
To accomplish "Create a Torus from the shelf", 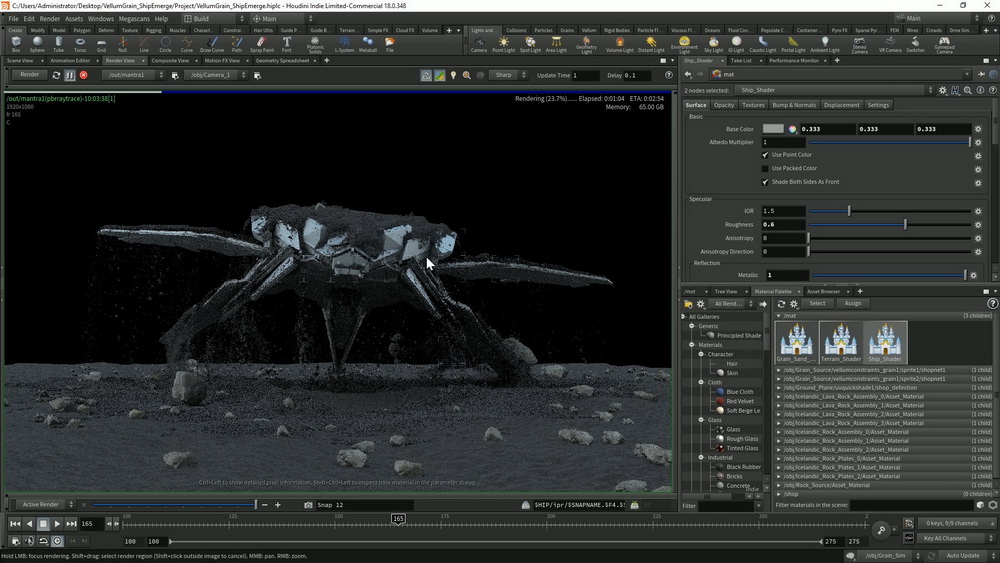I will [80, 44].
